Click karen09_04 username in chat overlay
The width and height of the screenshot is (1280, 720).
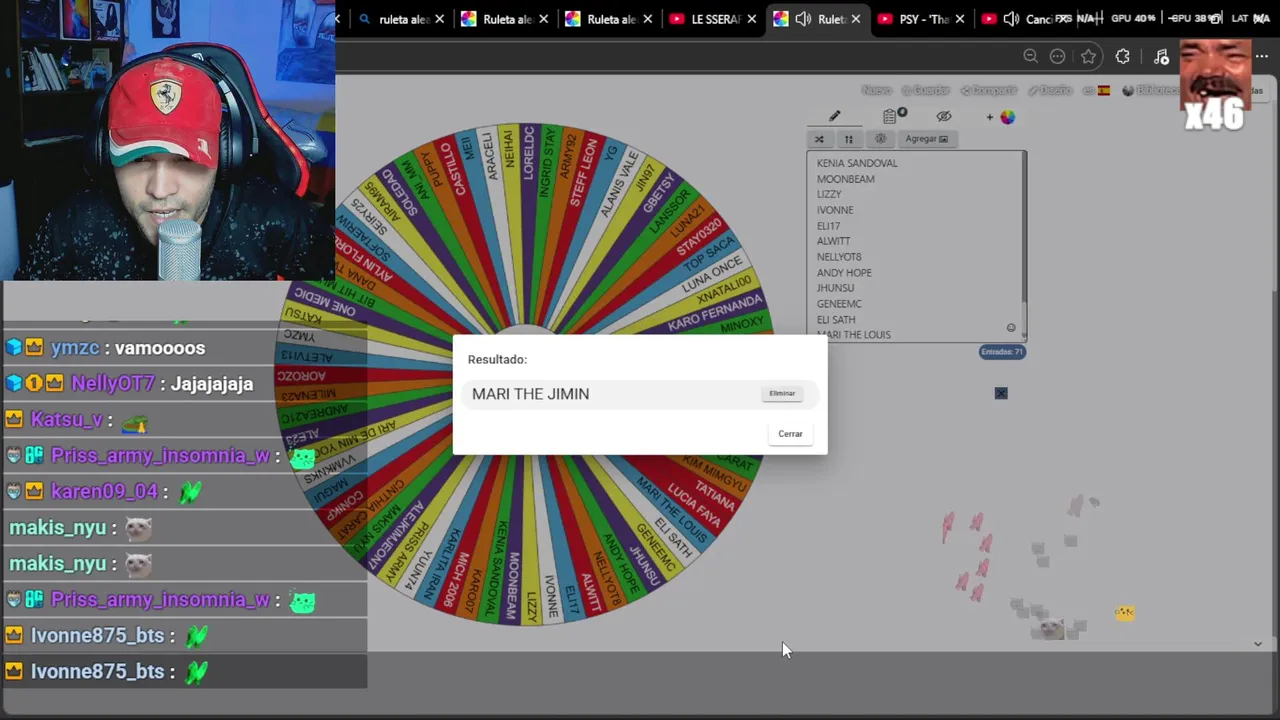coord(104,492)
